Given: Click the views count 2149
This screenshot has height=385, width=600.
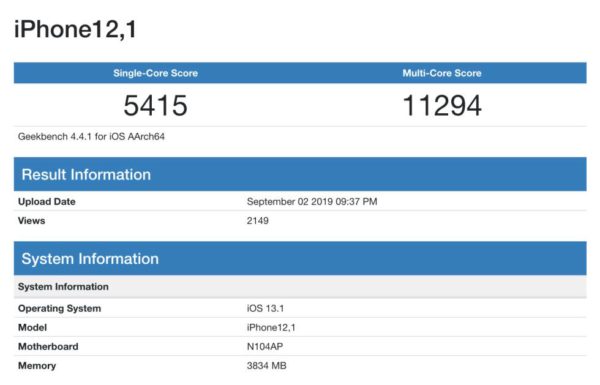Looking at the screenshot, I should click(258, 221).
